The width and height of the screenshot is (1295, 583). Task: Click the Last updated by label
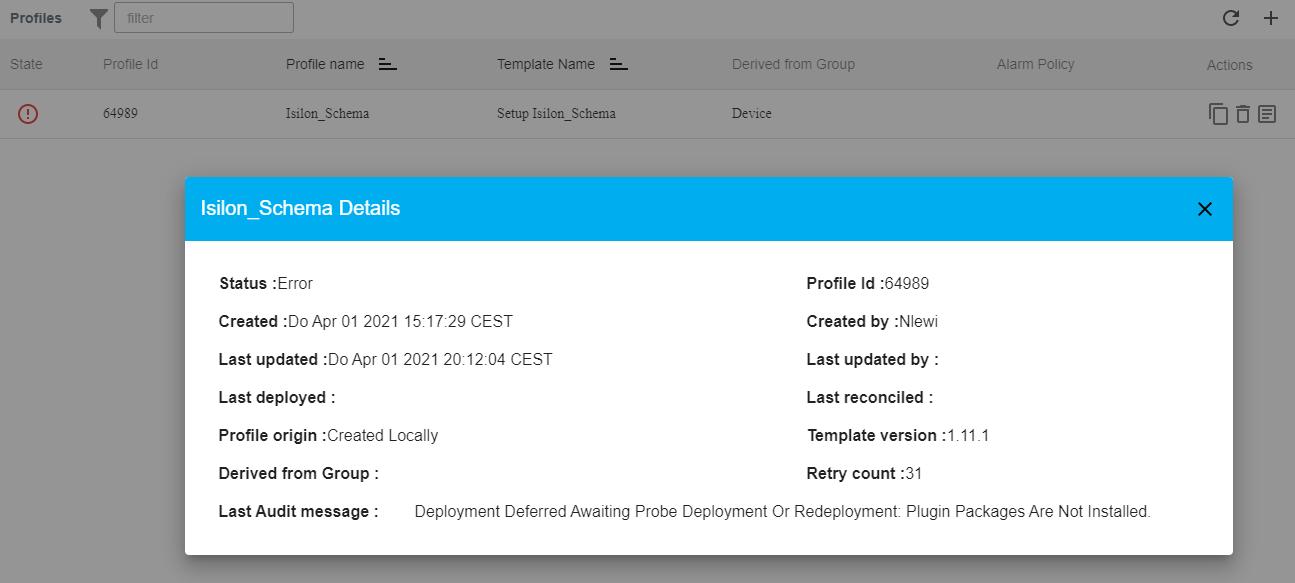coord(873,359)
